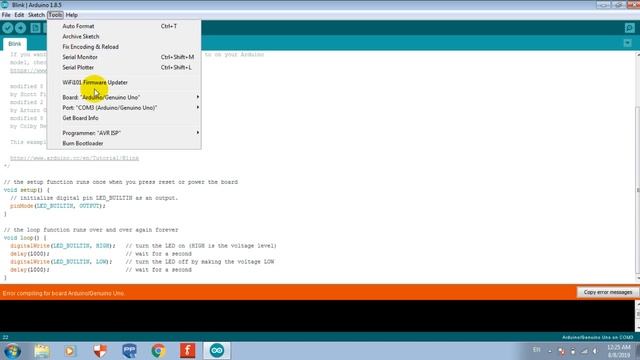
Task: Open the Edit menu
Action: tap(19, 15)
